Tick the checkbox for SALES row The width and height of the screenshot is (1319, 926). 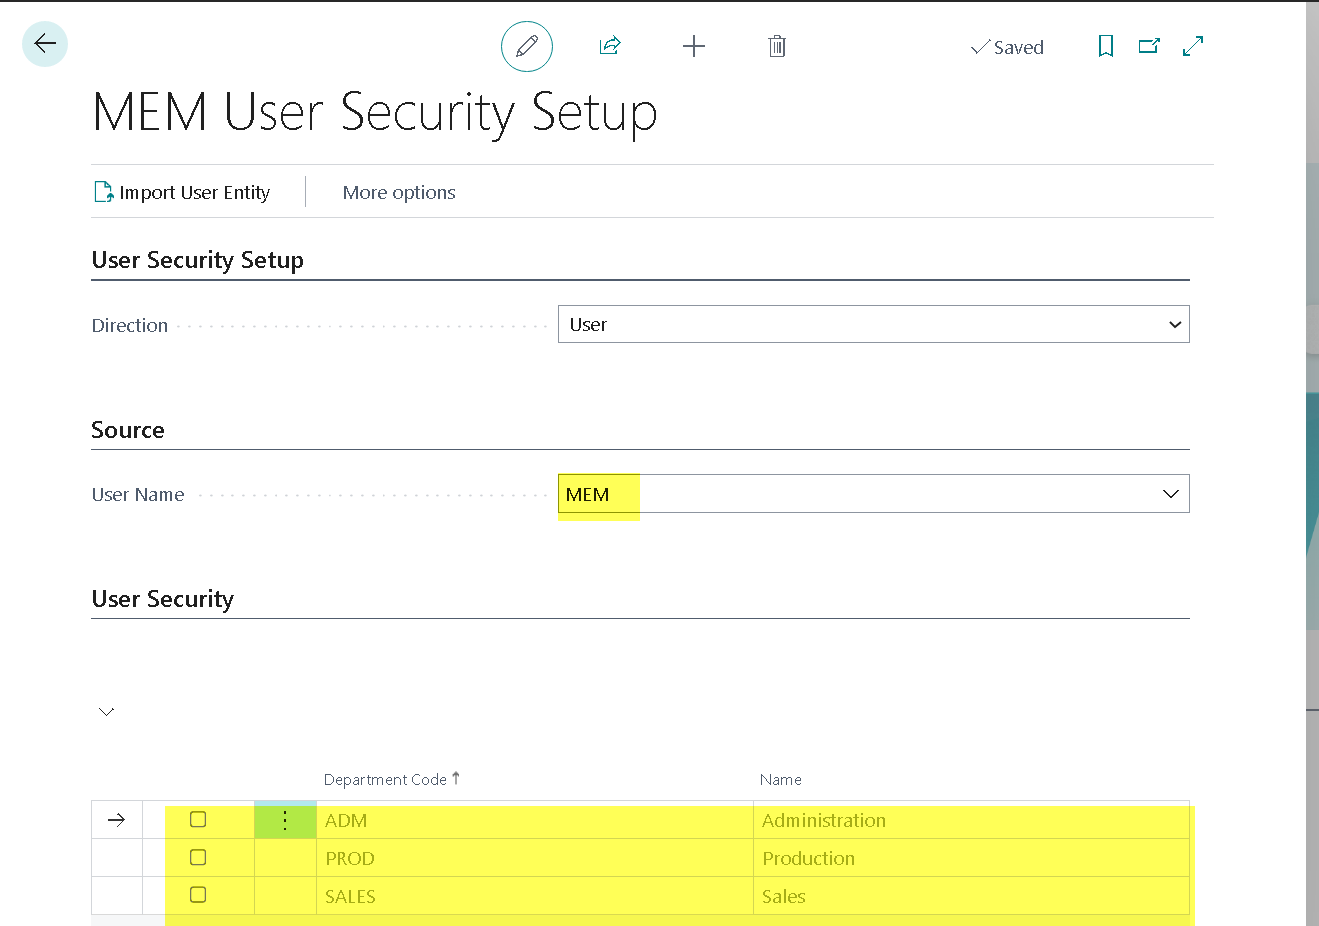click(198, 895)
